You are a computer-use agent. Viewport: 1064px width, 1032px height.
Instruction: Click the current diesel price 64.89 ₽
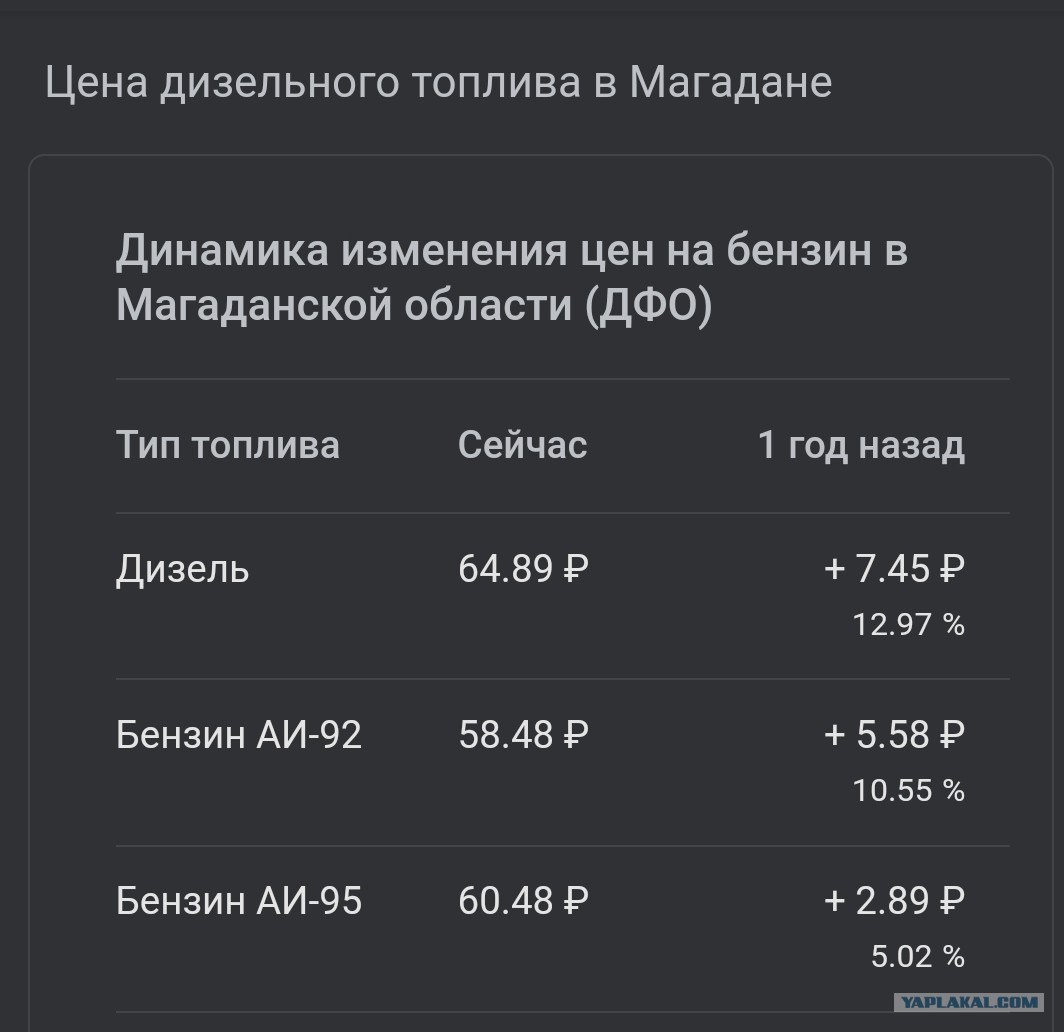(x=523, y=569)
